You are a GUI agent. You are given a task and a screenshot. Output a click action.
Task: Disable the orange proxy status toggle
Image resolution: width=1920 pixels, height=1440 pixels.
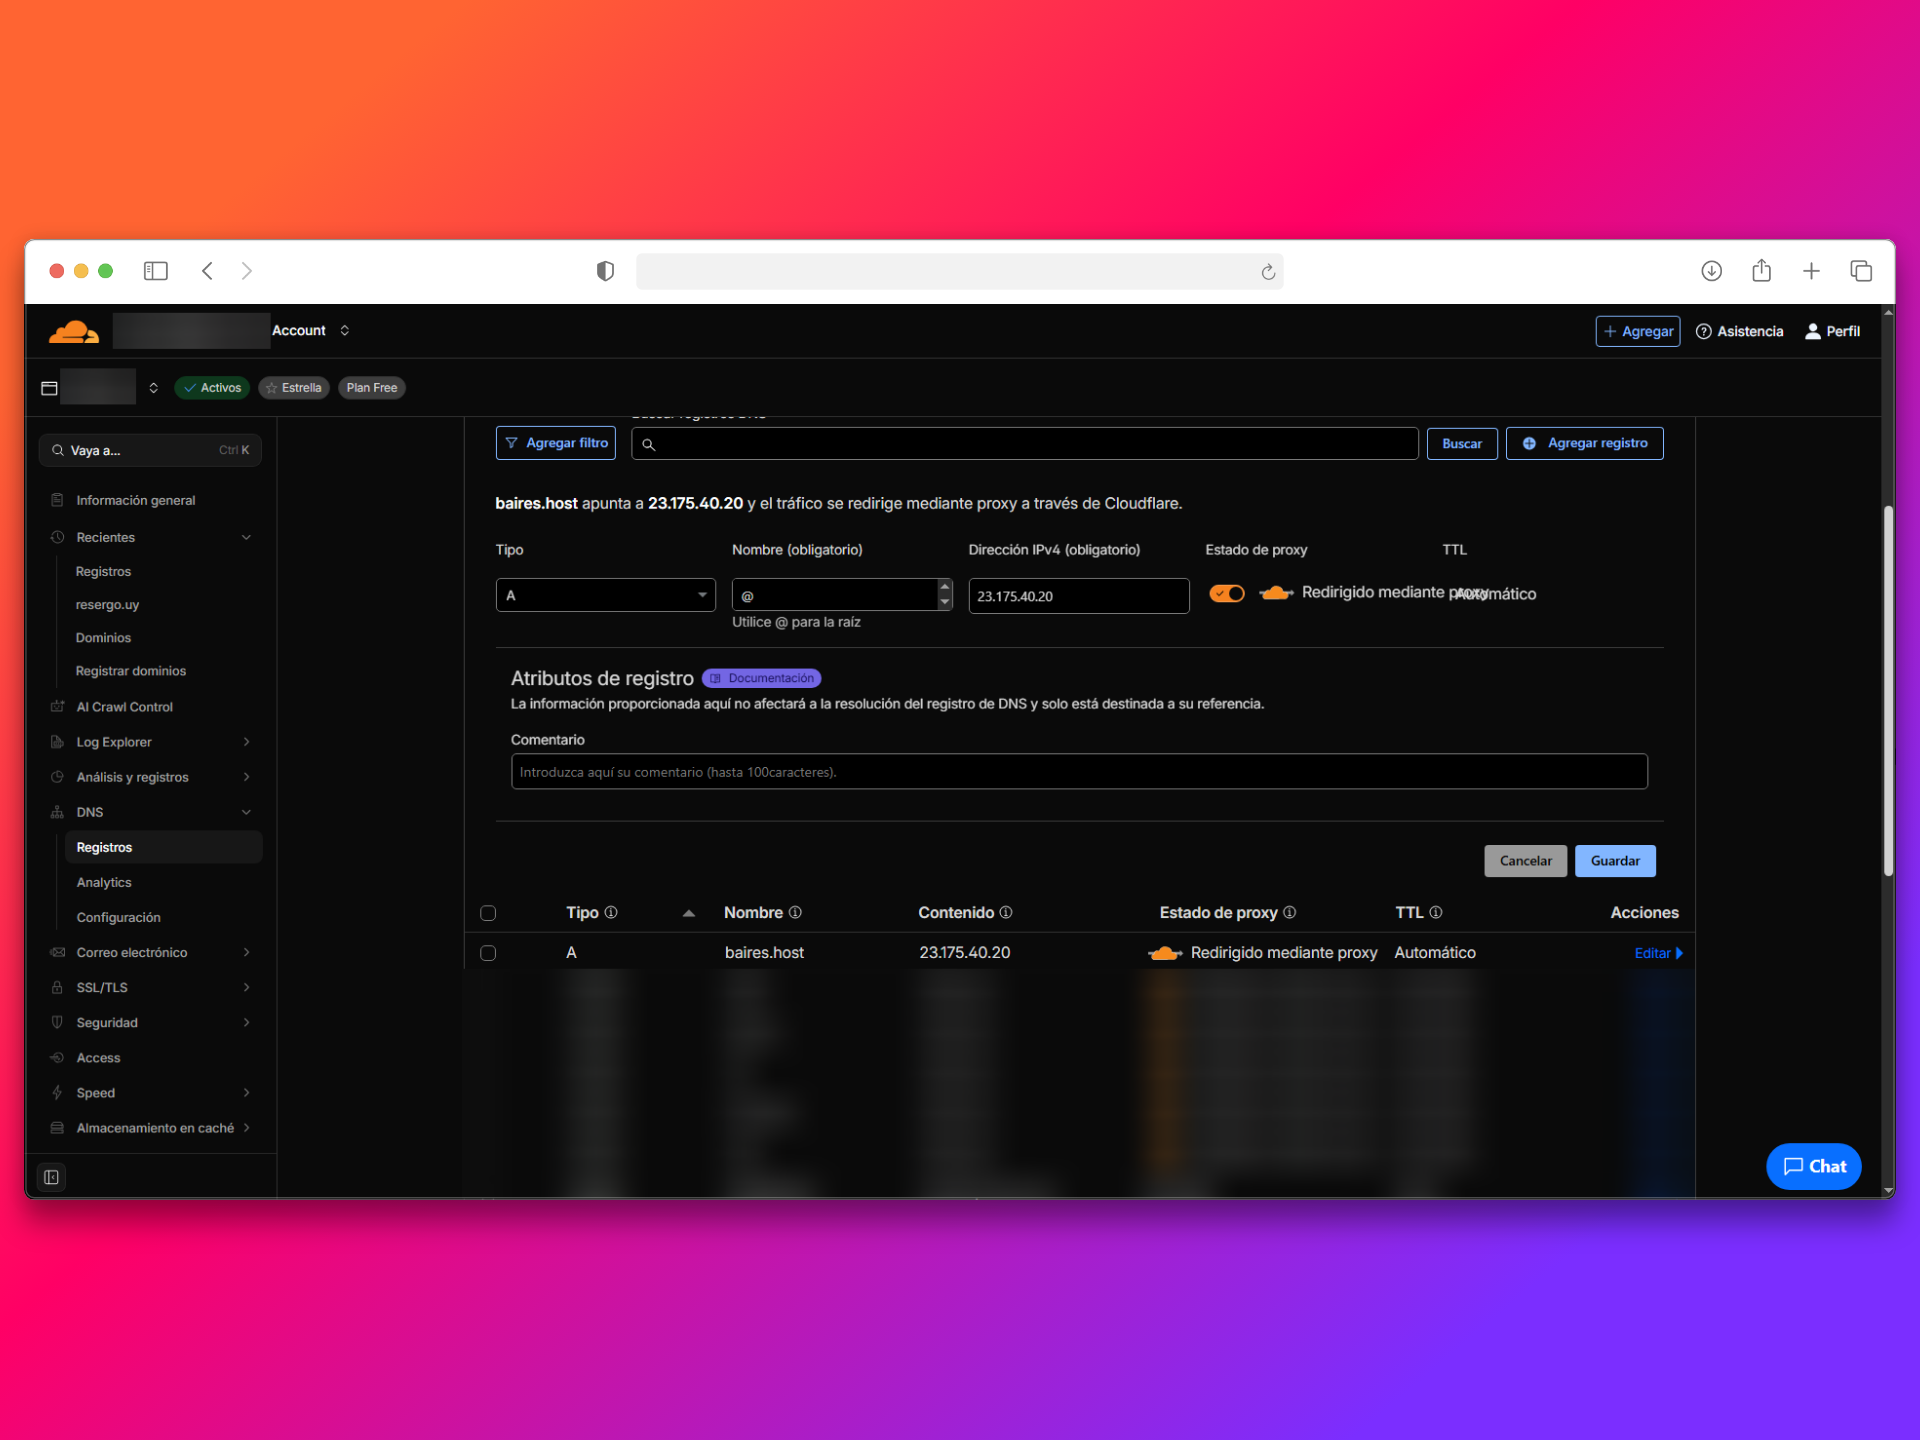(1226, 594)
